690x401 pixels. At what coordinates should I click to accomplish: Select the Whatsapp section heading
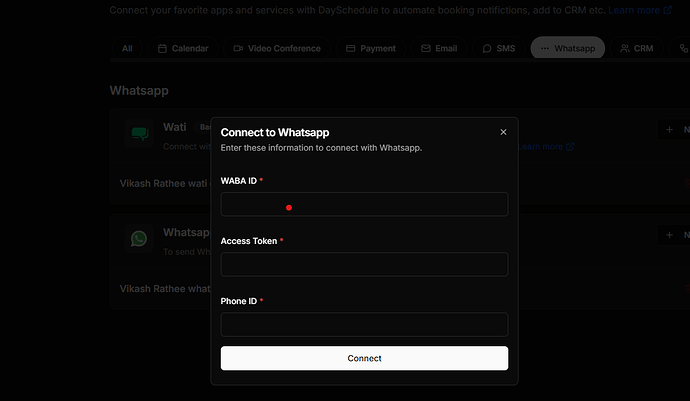click(139, 91)
